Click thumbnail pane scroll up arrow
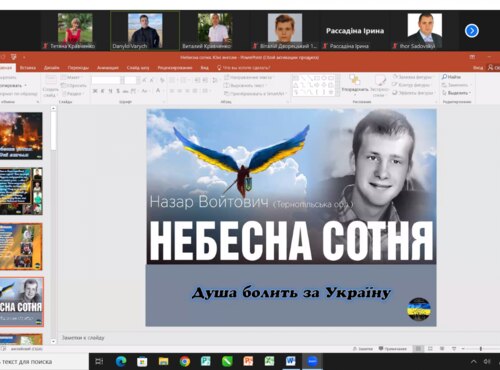Screen dimensions: 500x370 (x=53, y=108)
